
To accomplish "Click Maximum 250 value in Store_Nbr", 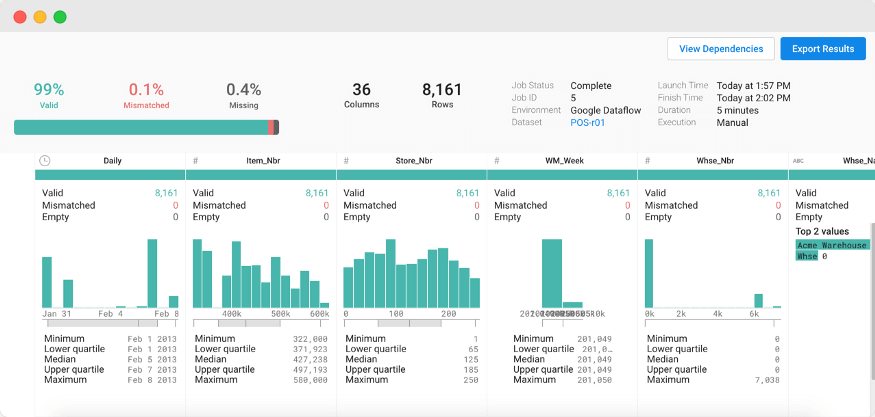I will click(x=471, y=380).
